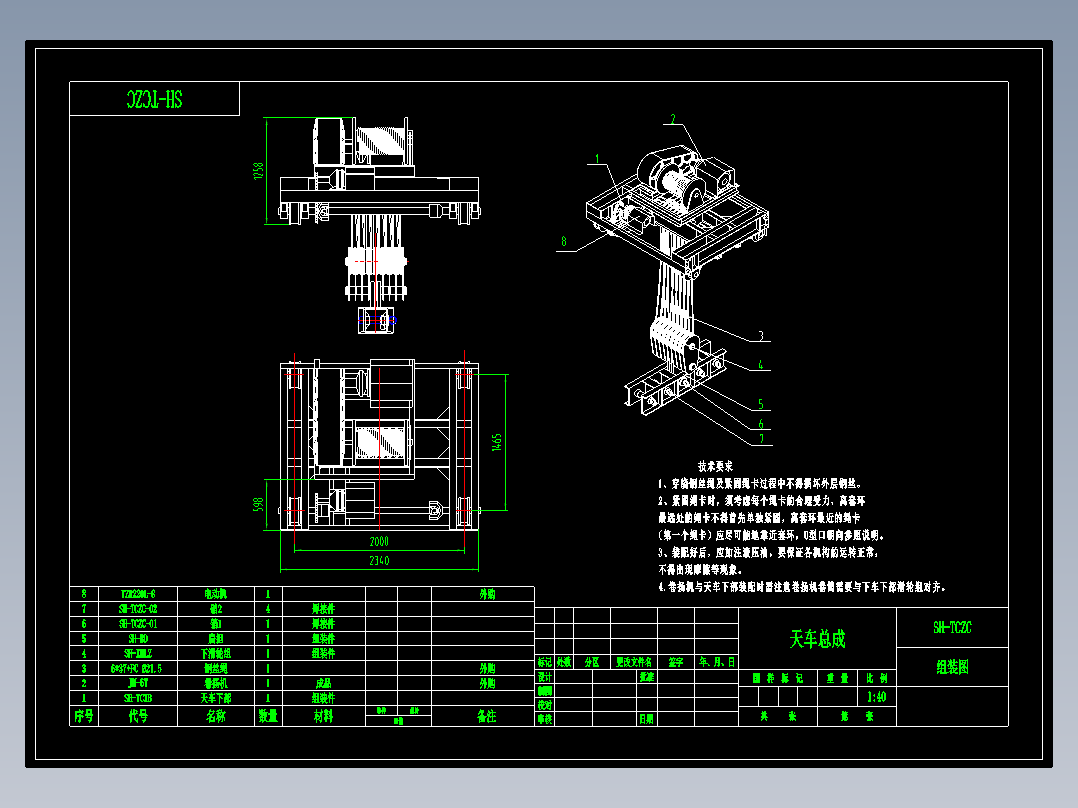Click the 更改文件名 header cell
Image resolution: width=1078 pixels, height=808 pixels.
click(x=633, y=662)
